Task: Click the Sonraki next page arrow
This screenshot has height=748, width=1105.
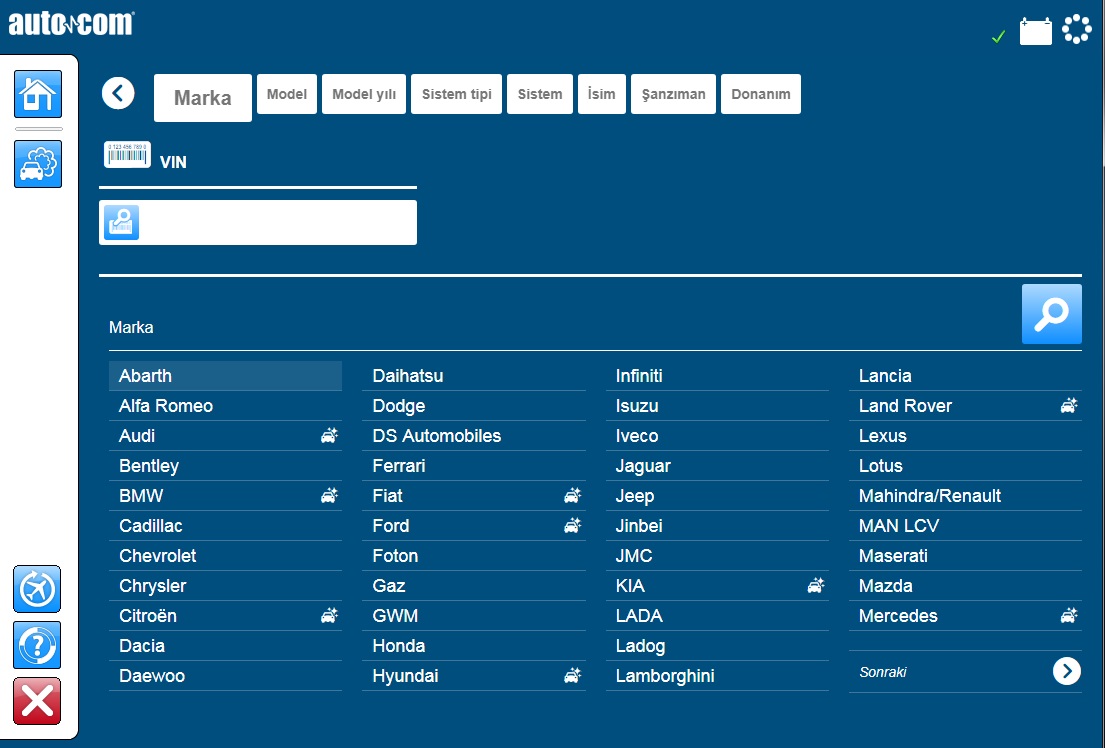Action: (x=1066, y=671)
